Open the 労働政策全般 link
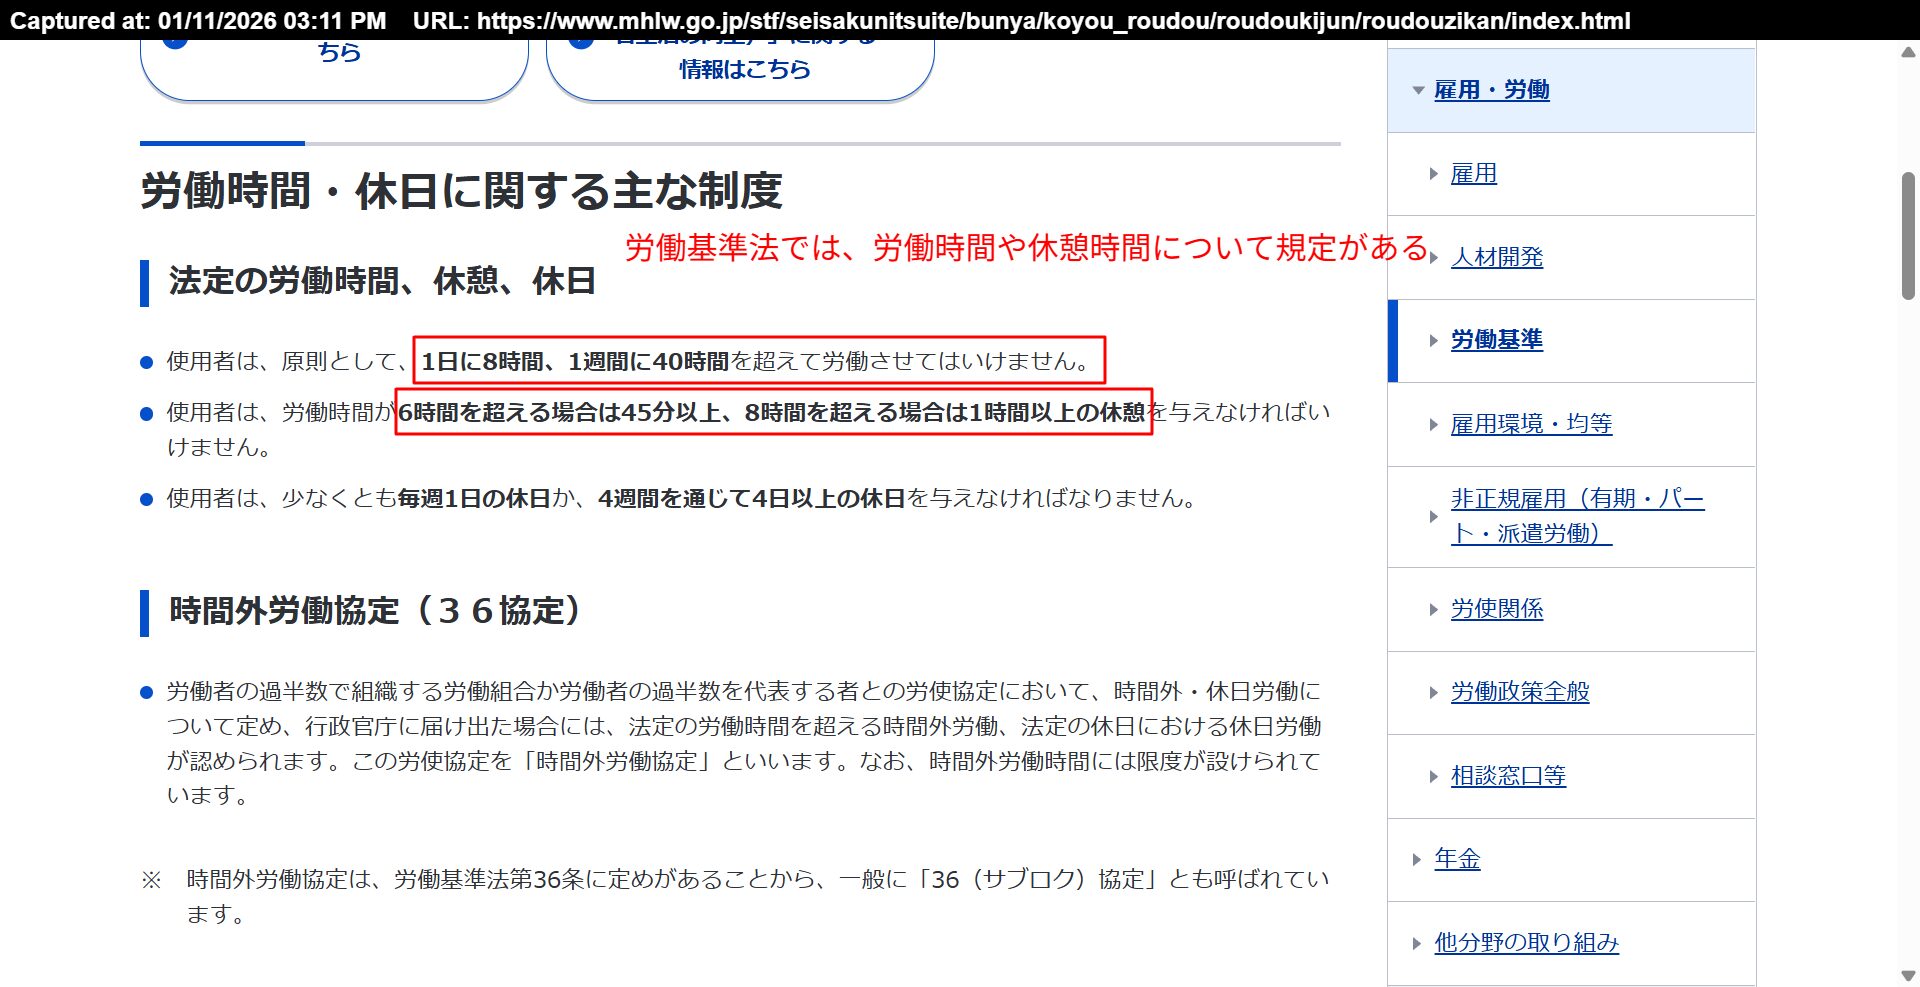 (1520, 692)
